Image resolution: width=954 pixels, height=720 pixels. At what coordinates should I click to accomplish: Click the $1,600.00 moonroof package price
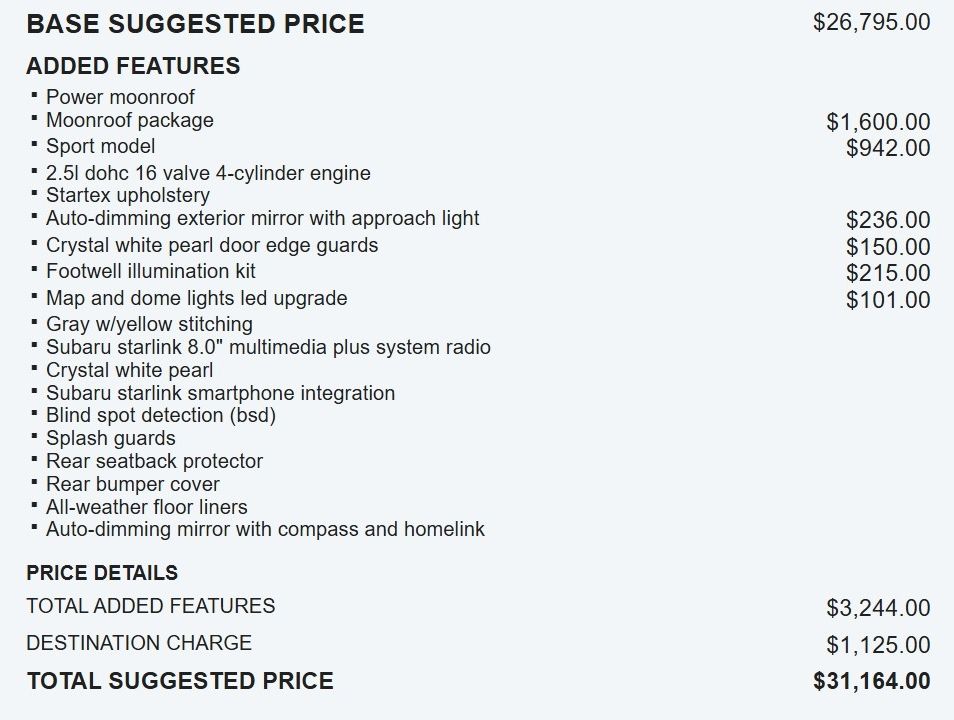[878, 122]
